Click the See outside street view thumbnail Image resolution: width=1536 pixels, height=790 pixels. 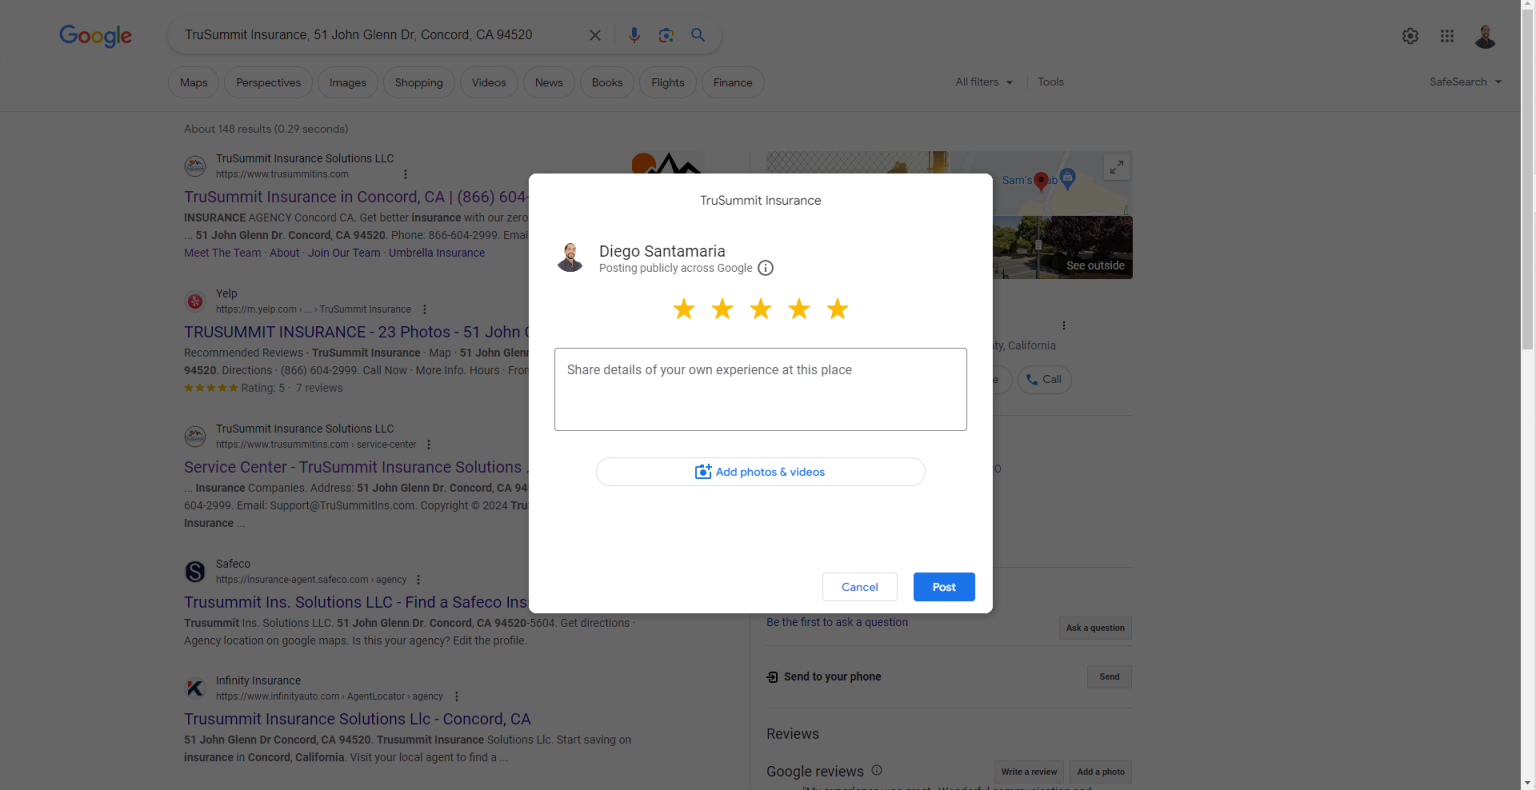(1063, 247)
